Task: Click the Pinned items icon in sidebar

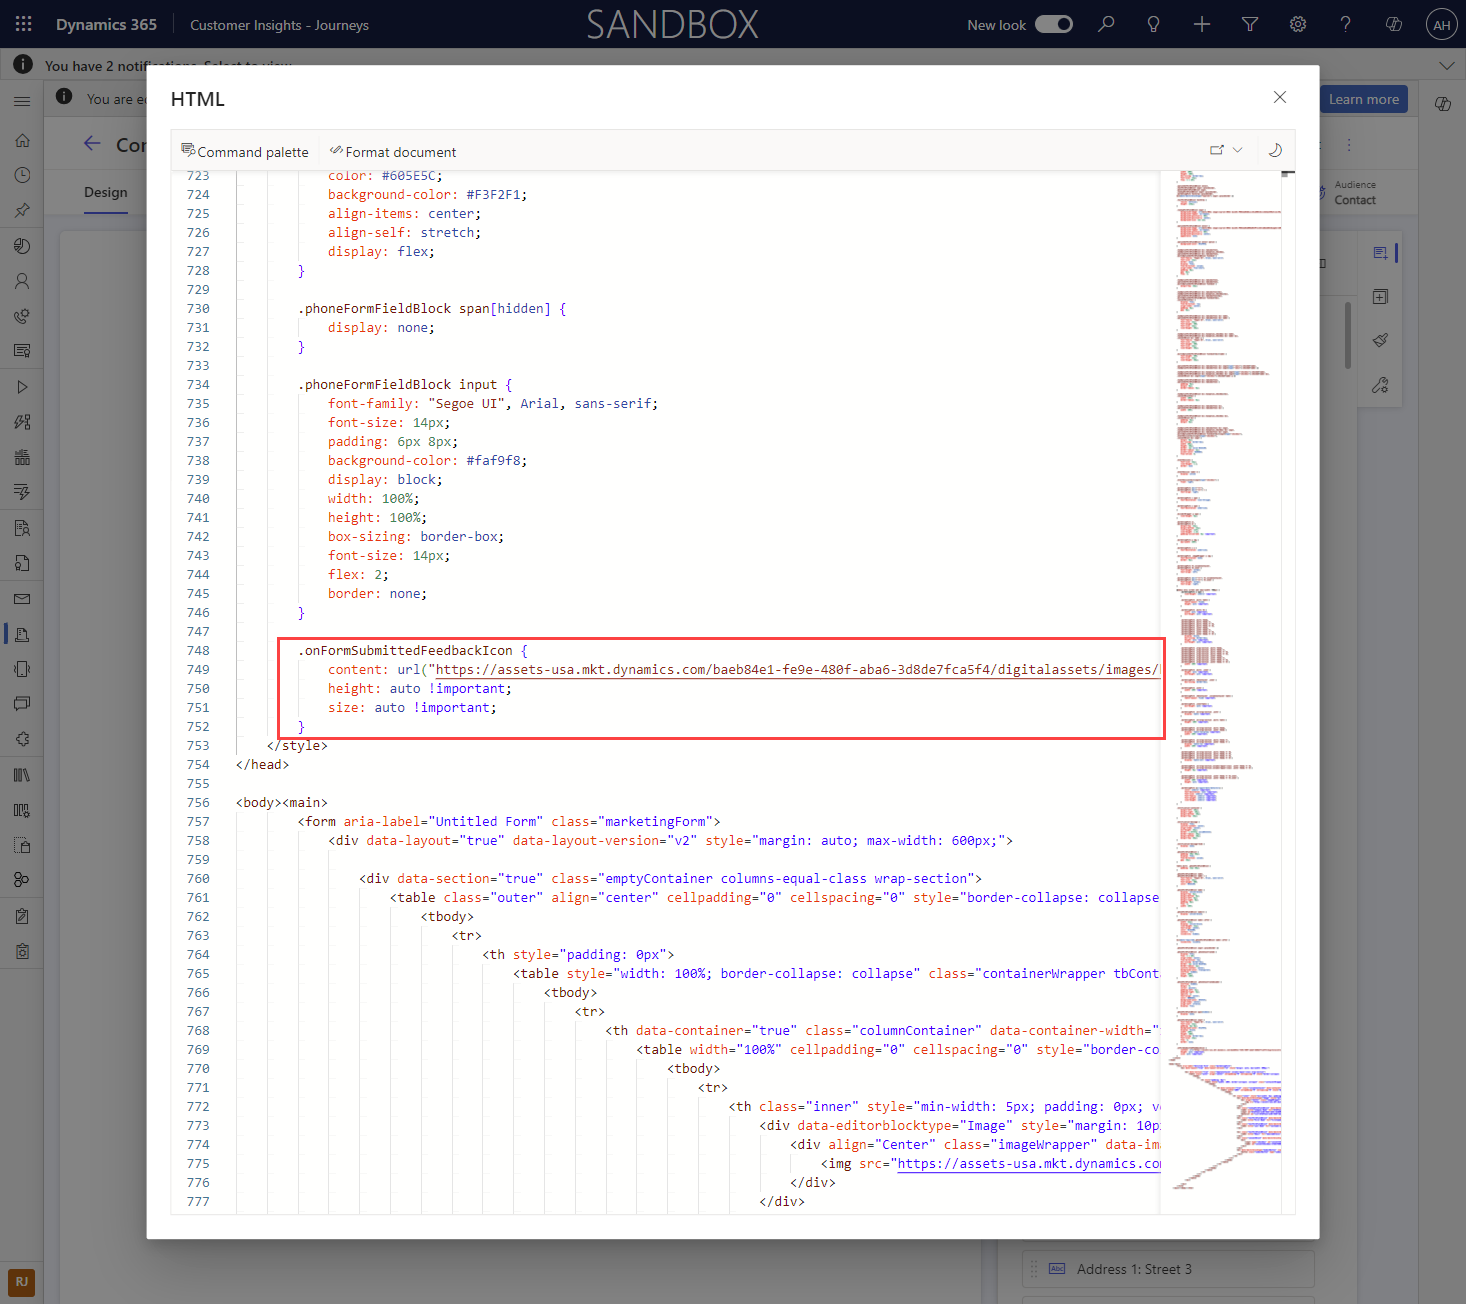Action: point(22,210)
